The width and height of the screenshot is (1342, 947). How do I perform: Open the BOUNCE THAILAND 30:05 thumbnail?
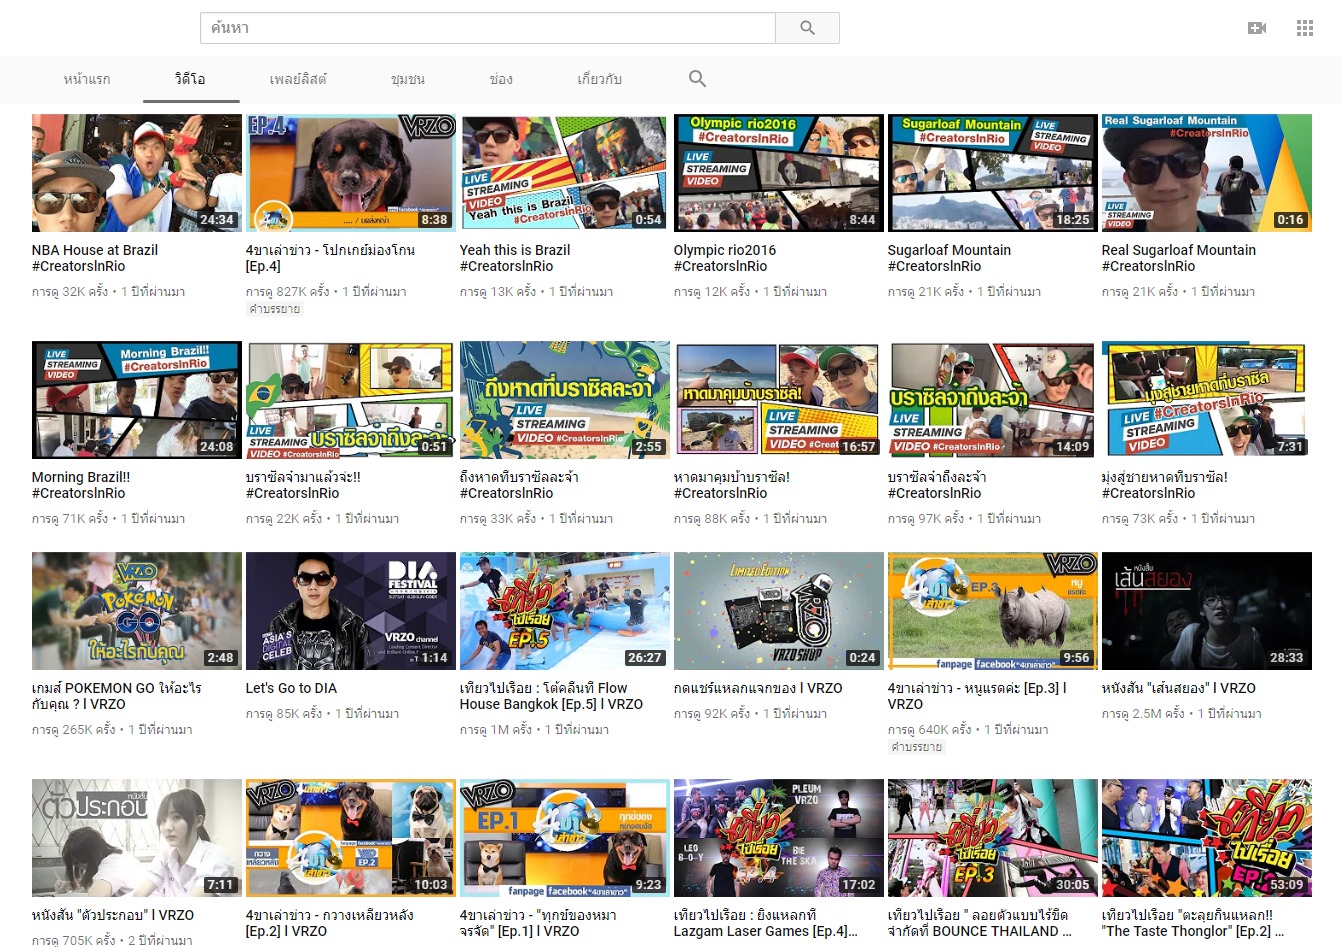(993, 838)
